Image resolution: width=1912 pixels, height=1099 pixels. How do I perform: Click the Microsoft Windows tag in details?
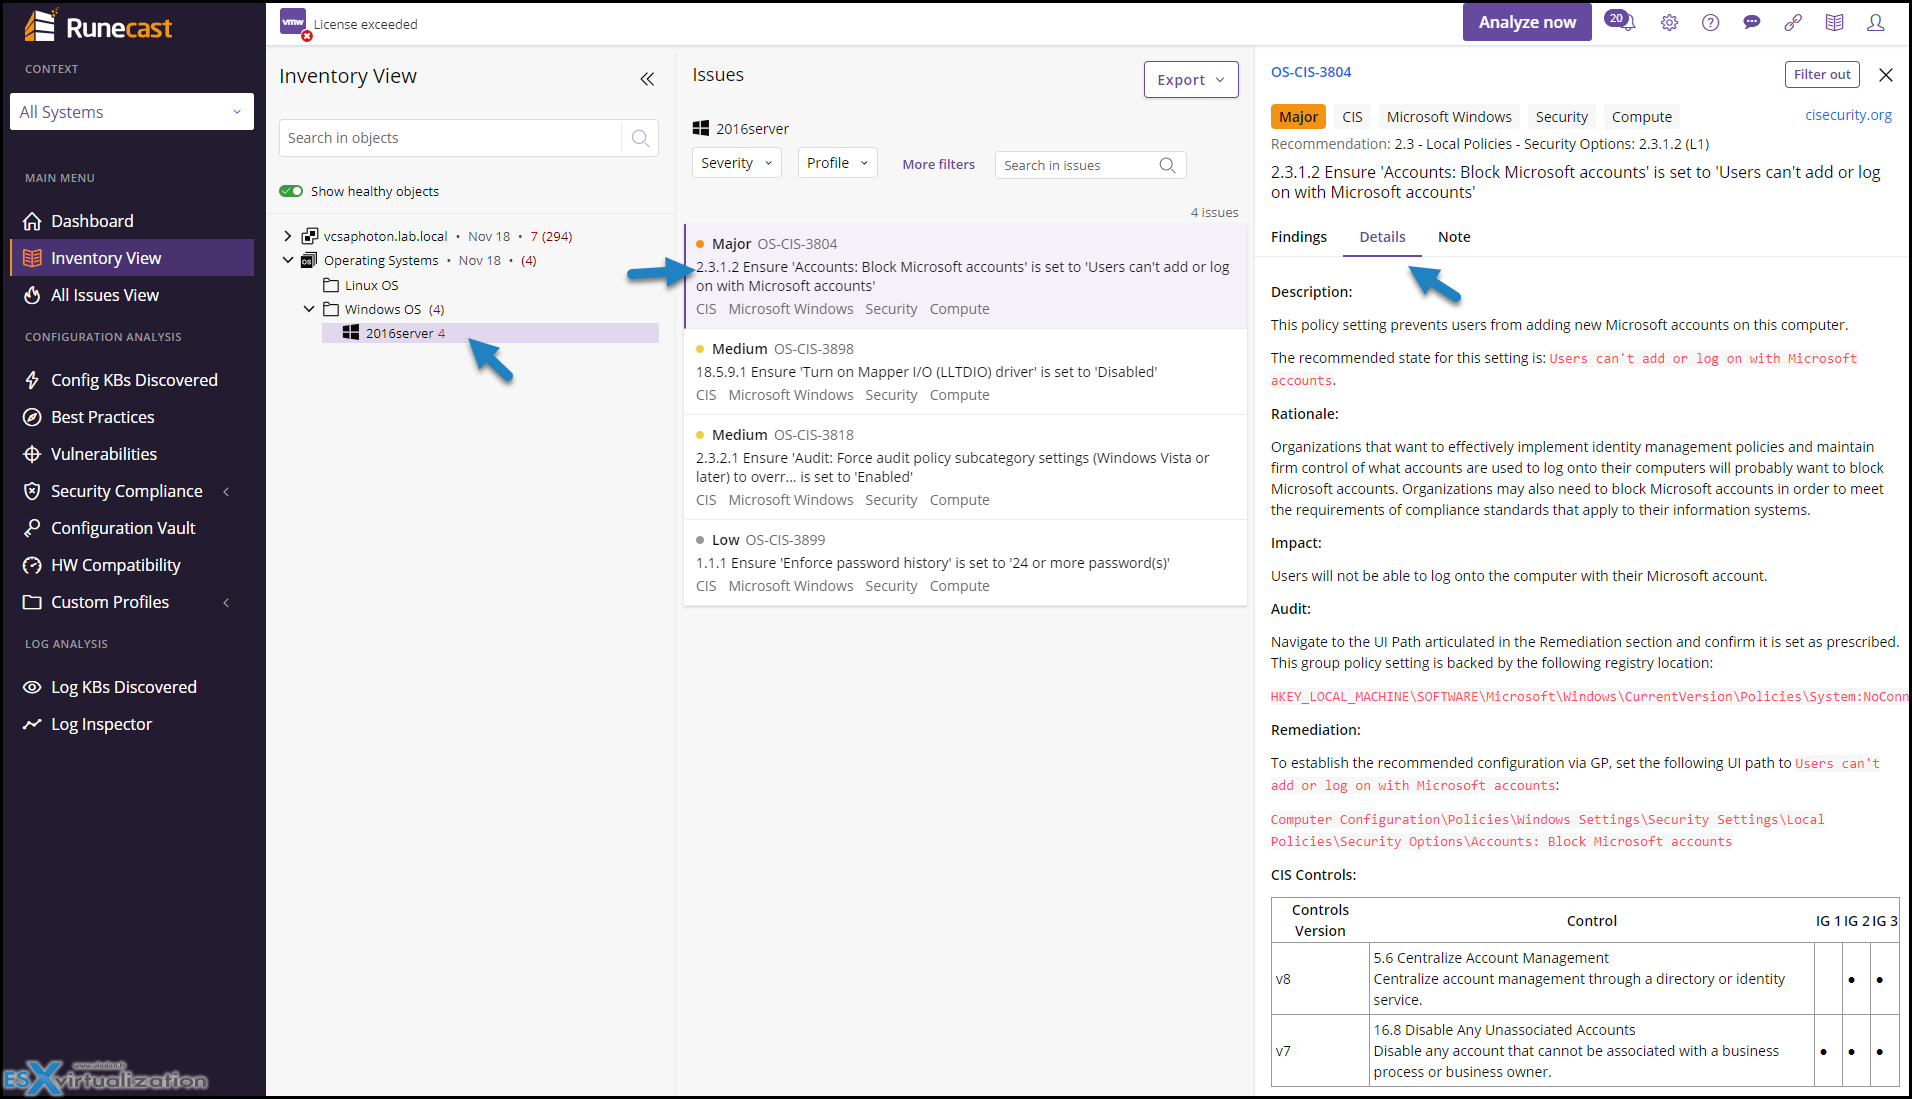click(1448, 117)
